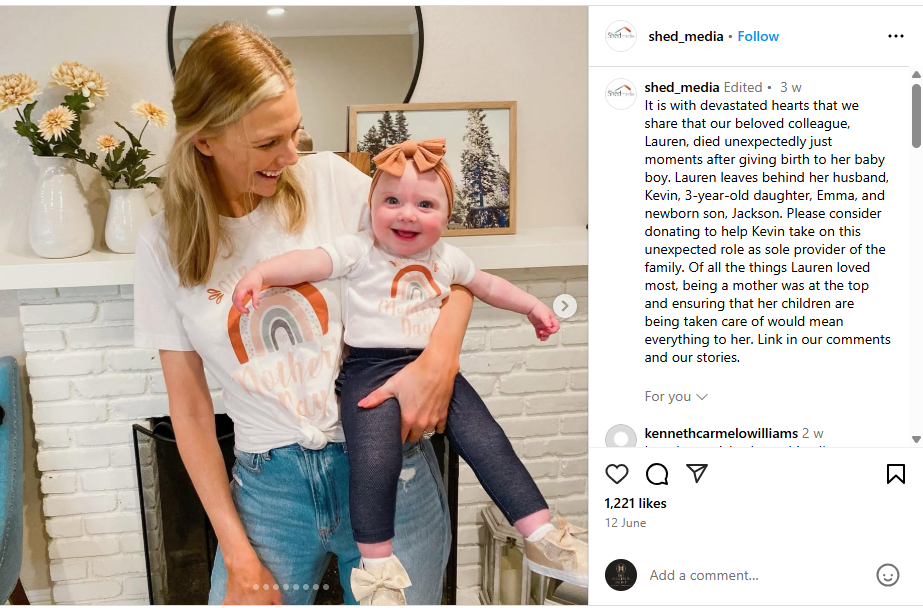Save post with bookmark icon
The height and width of the screenshot is (608, 923).
(895, 474)
